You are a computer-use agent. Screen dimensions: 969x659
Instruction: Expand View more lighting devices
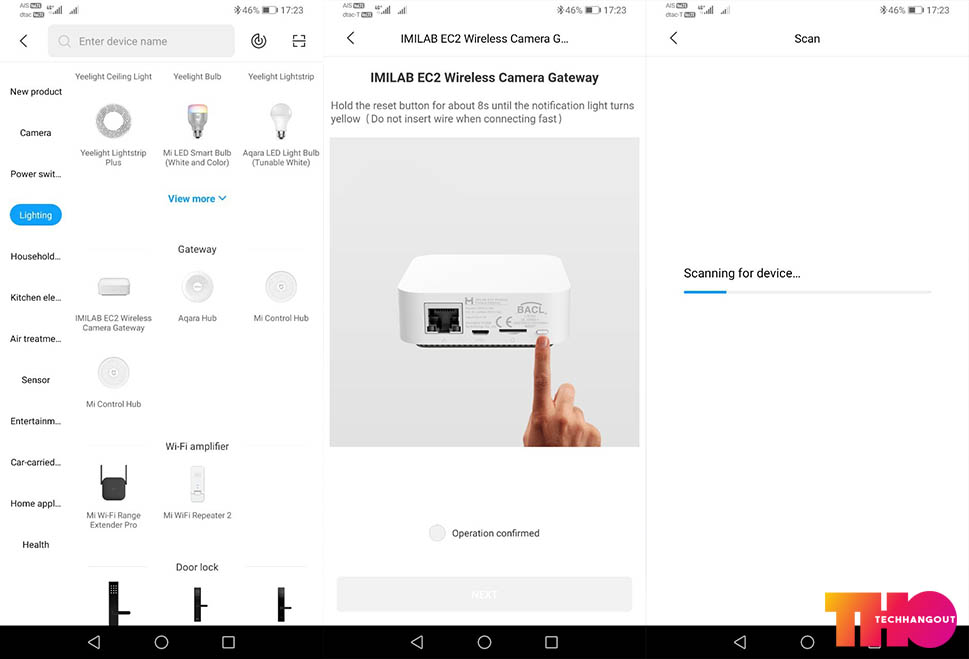(197, 198)
